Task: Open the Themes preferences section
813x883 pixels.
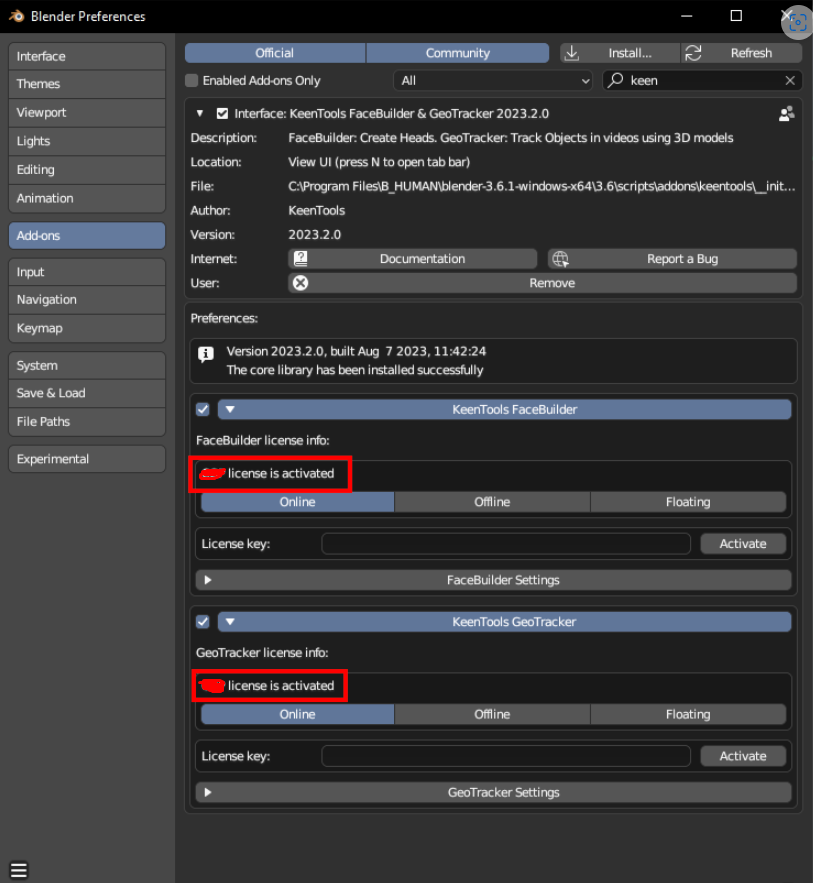Action: pos(87,84)
